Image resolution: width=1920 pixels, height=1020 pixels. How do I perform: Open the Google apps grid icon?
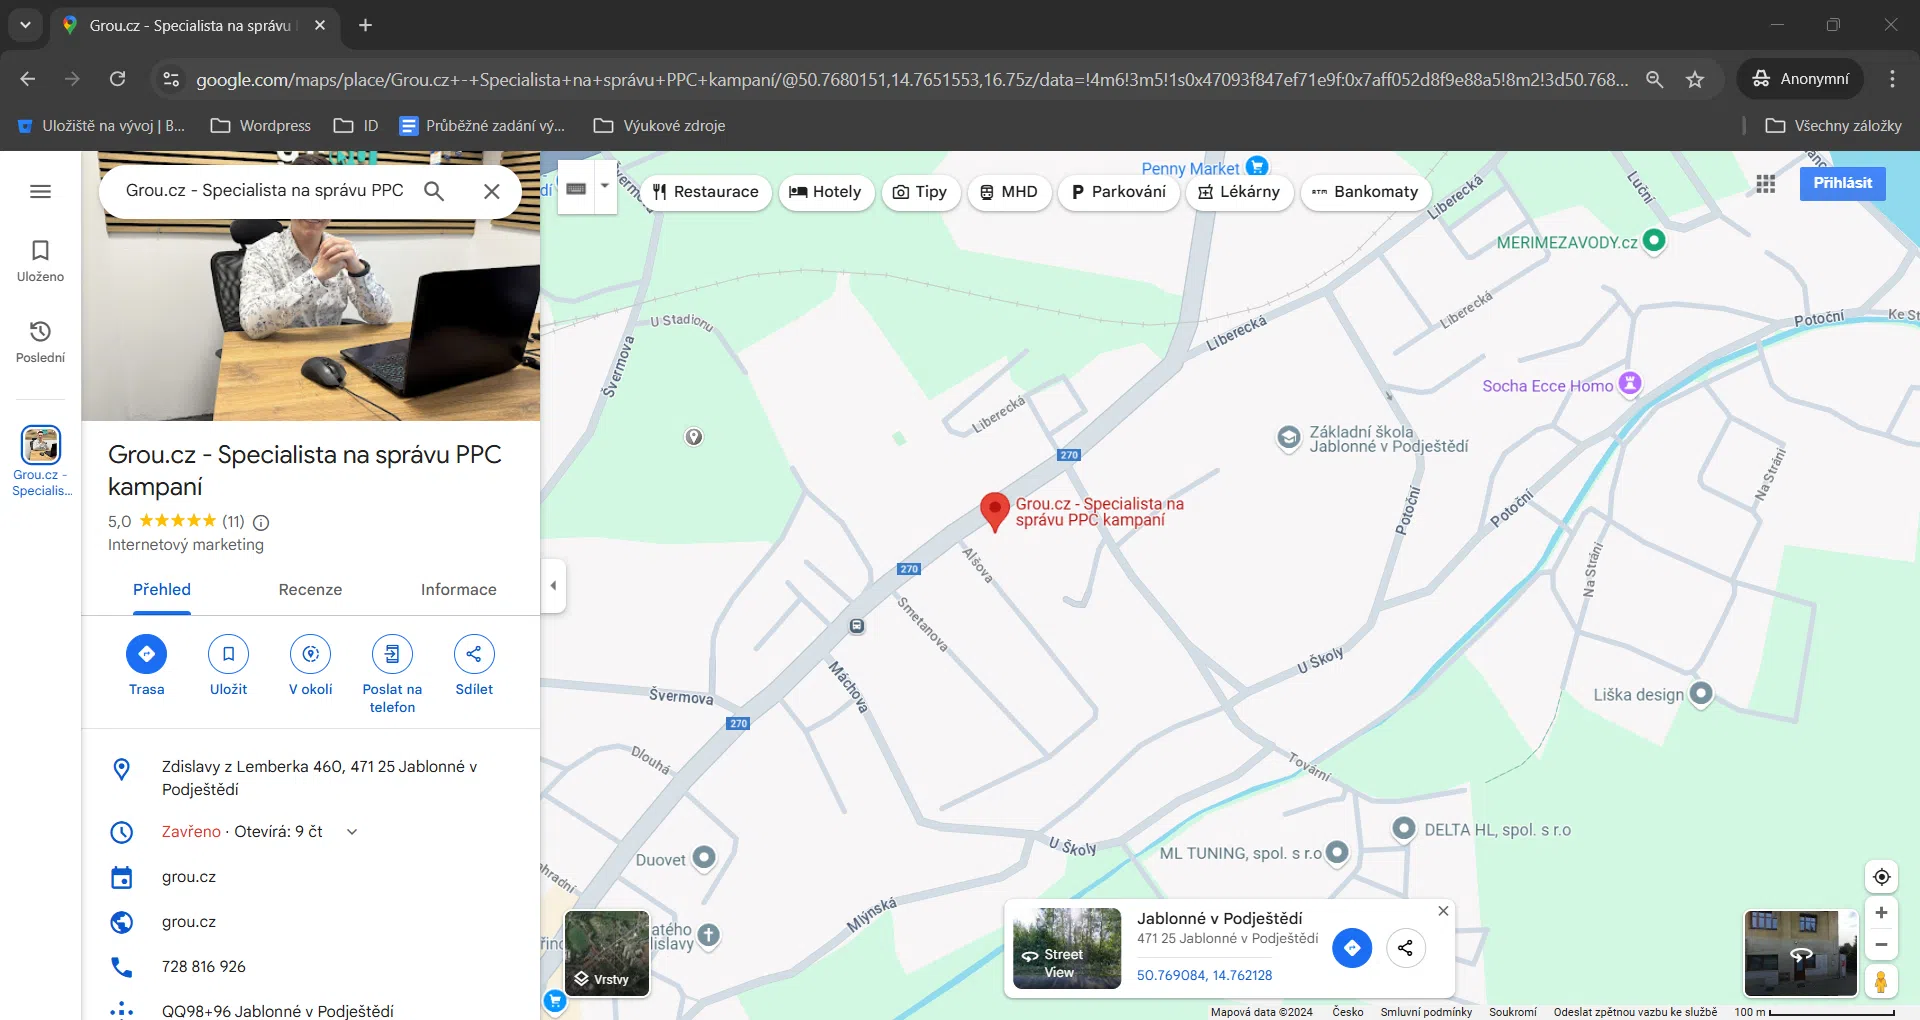point(1766,184)
